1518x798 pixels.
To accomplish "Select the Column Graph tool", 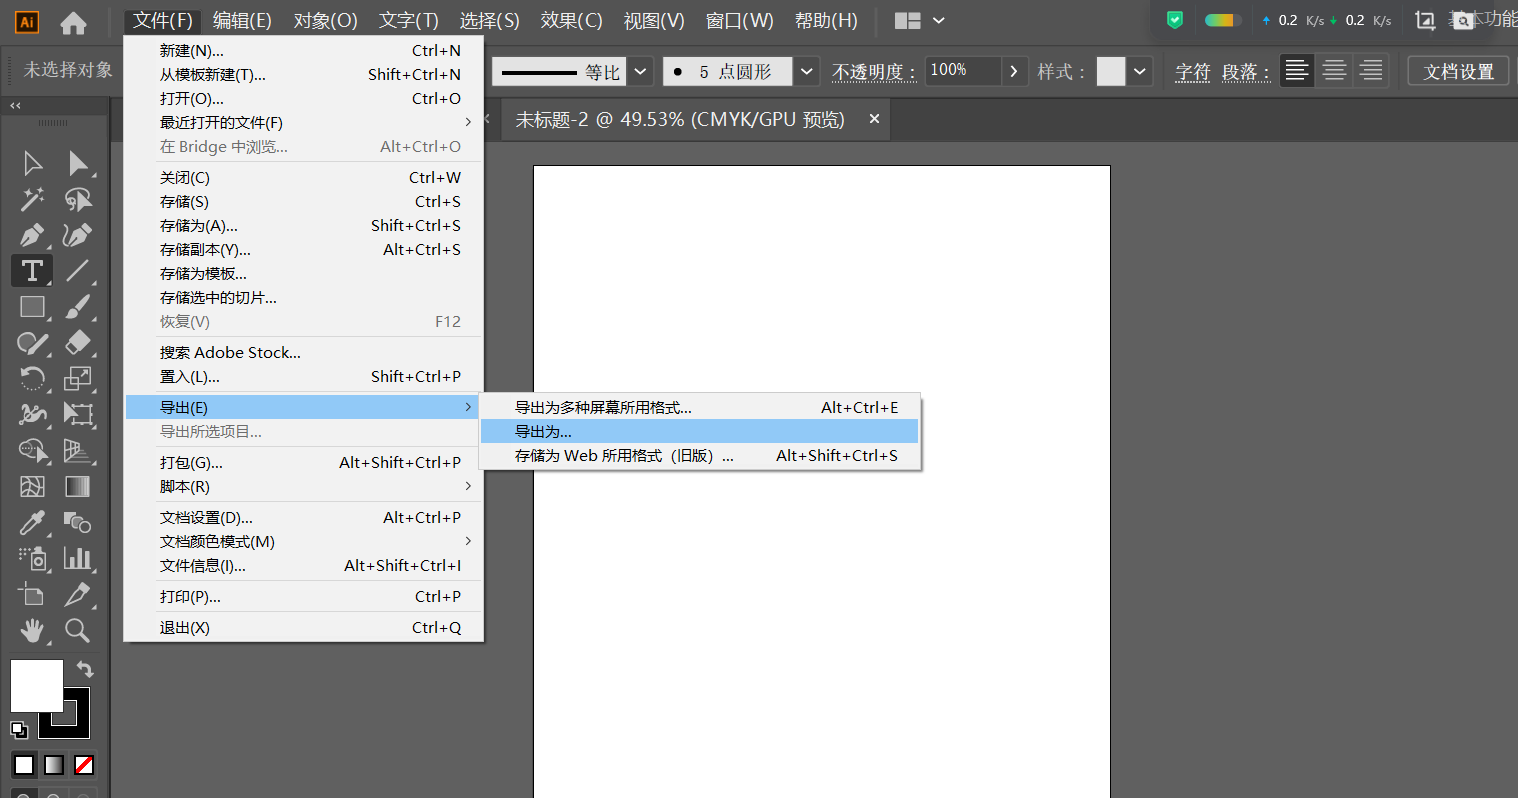I will click(x=78, y=558).
